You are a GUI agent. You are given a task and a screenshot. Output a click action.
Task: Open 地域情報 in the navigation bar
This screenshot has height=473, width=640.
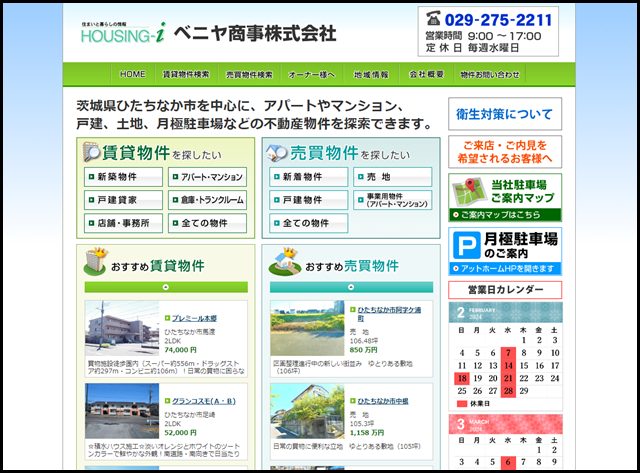point(371,74)
